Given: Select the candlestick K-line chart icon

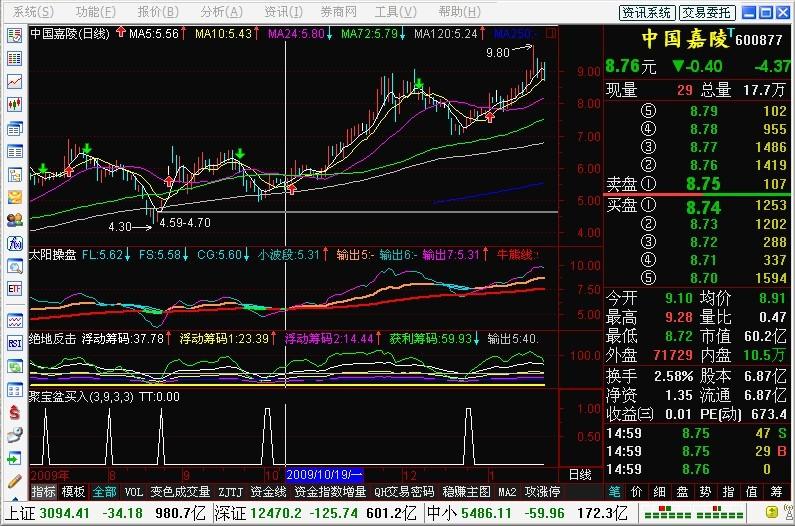Looking at the screenshot, I should [14, 104].
